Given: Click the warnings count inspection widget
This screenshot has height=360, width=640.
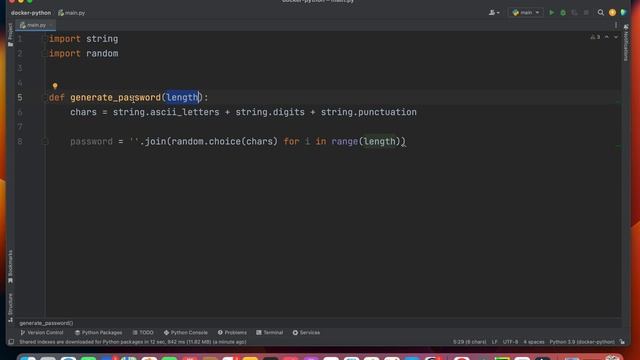Looking at the screenshot, I should coord(595,37).
